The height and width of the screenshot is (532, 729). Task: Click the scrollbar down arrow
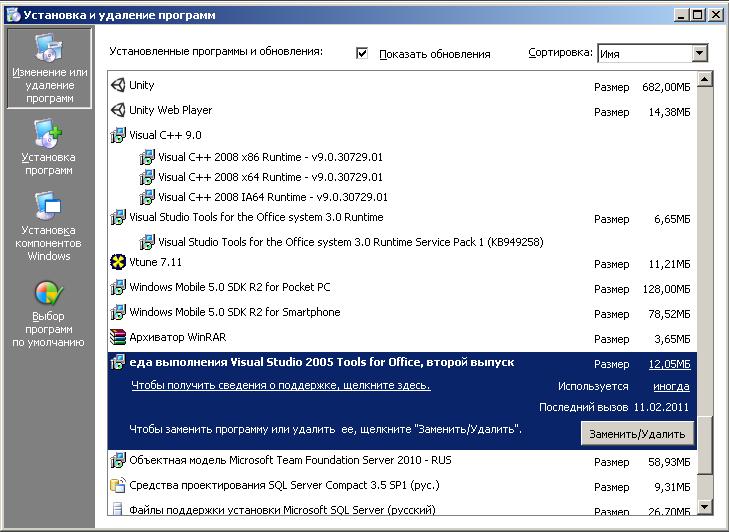pyautogui.click(x=705, y=506)
